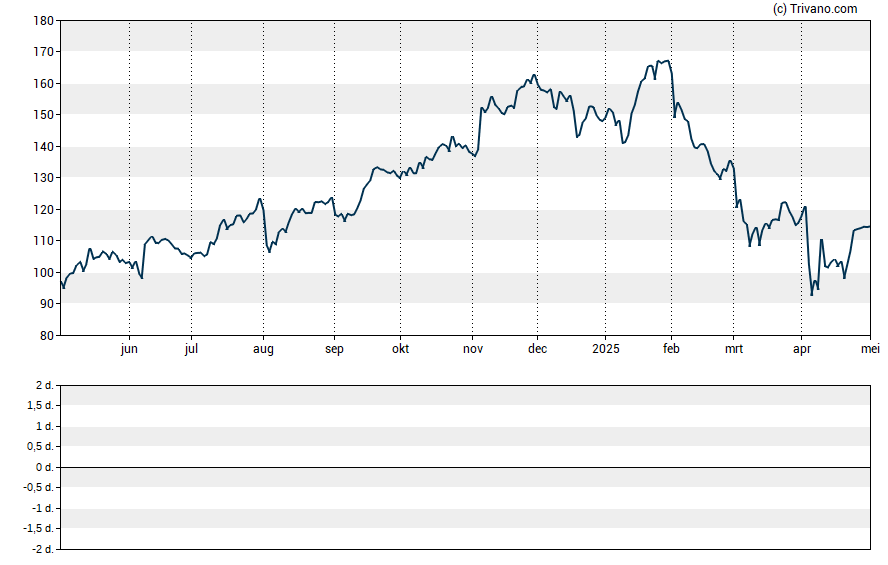
Task: Click the 'okt' month label
Action: 400,349
